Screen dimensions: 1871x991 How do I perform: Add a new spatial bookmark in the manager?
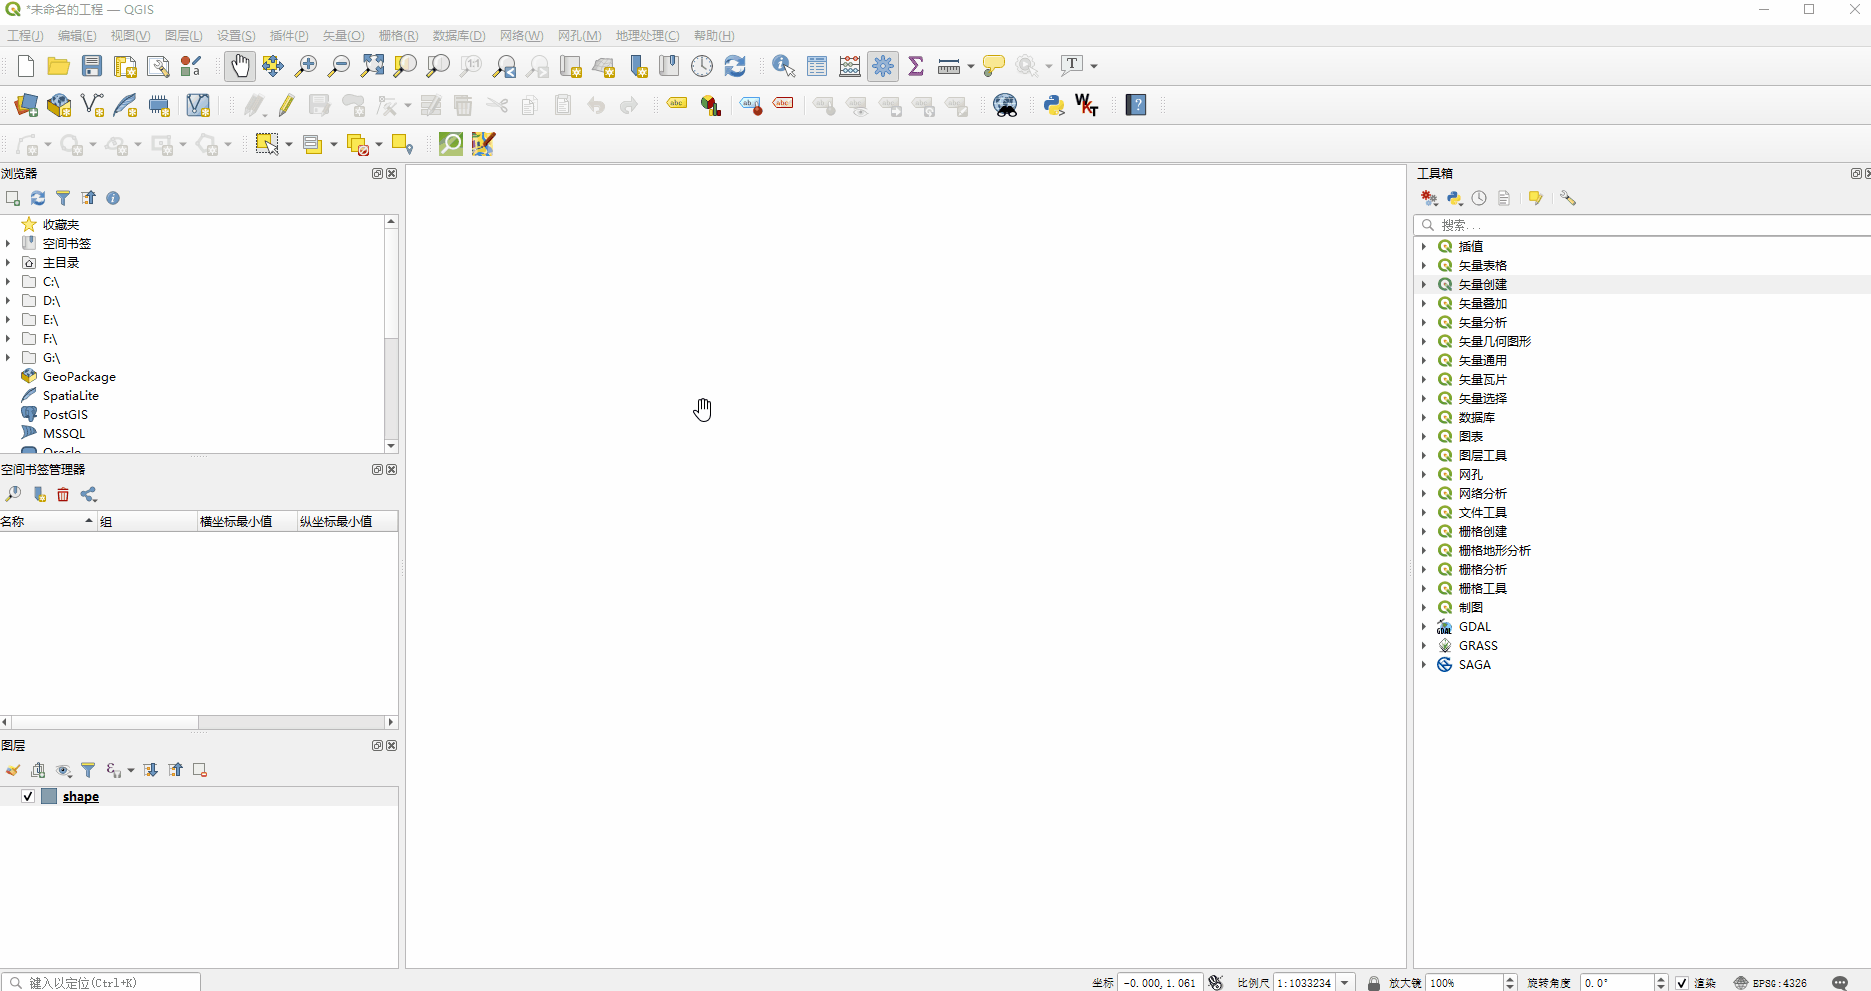39,495
